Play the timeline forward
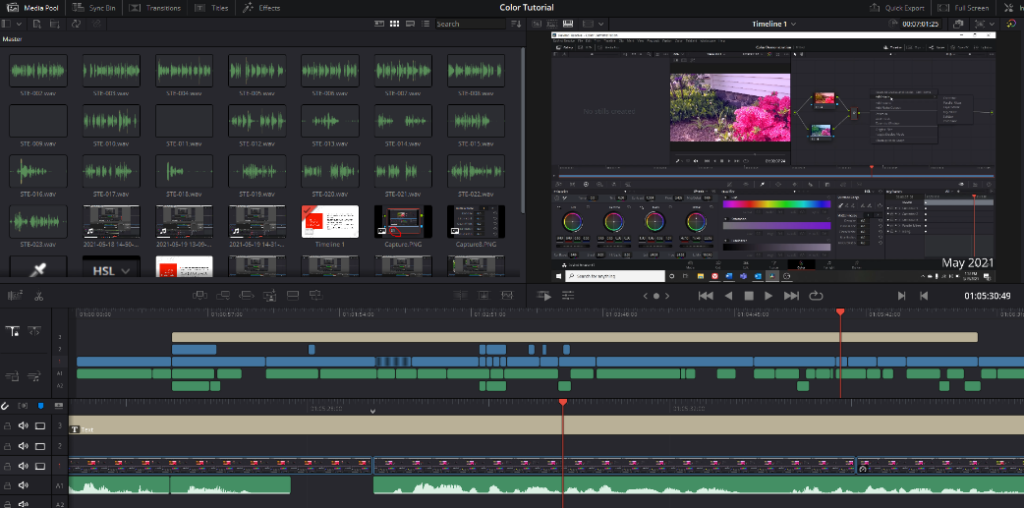1024x508 pixels. pyautogui.click(x=769, y=296)
